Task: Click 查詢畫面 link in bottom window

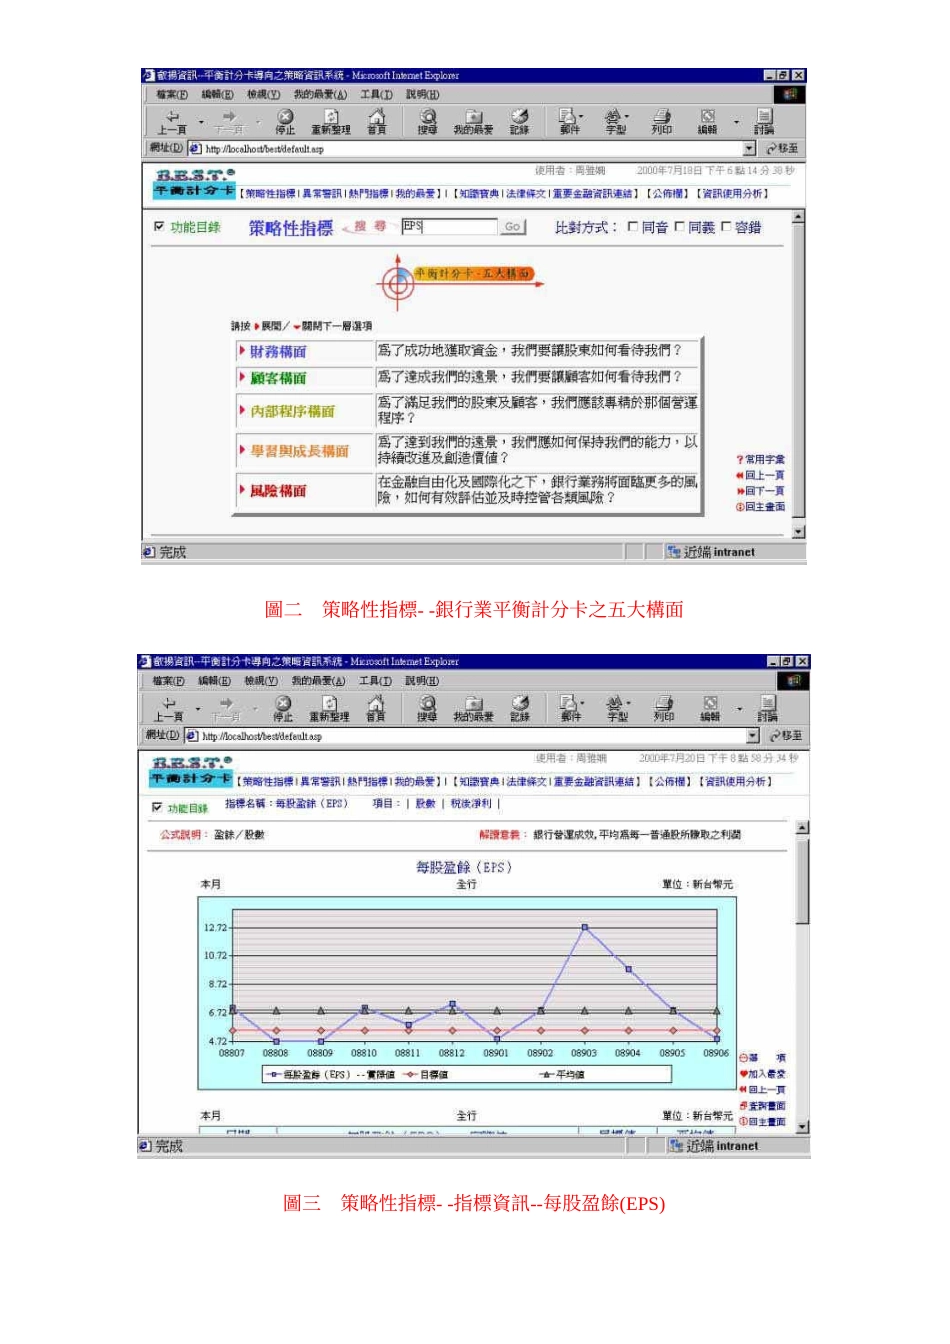Action: (763, 1106)
